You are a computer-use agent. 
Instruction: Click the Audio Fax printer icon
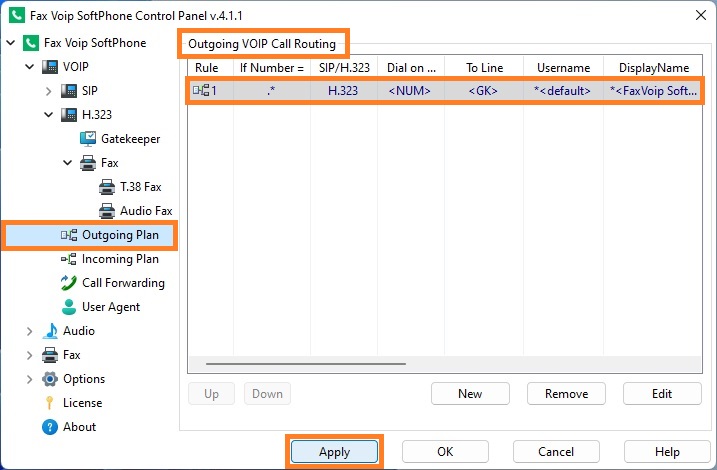pyautogui.click(x=107, y=211)
